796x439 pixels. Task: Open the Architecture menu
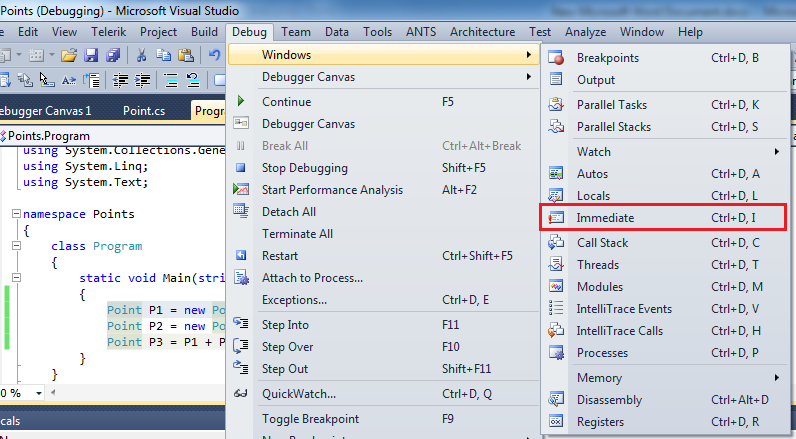tap(482, 32)
